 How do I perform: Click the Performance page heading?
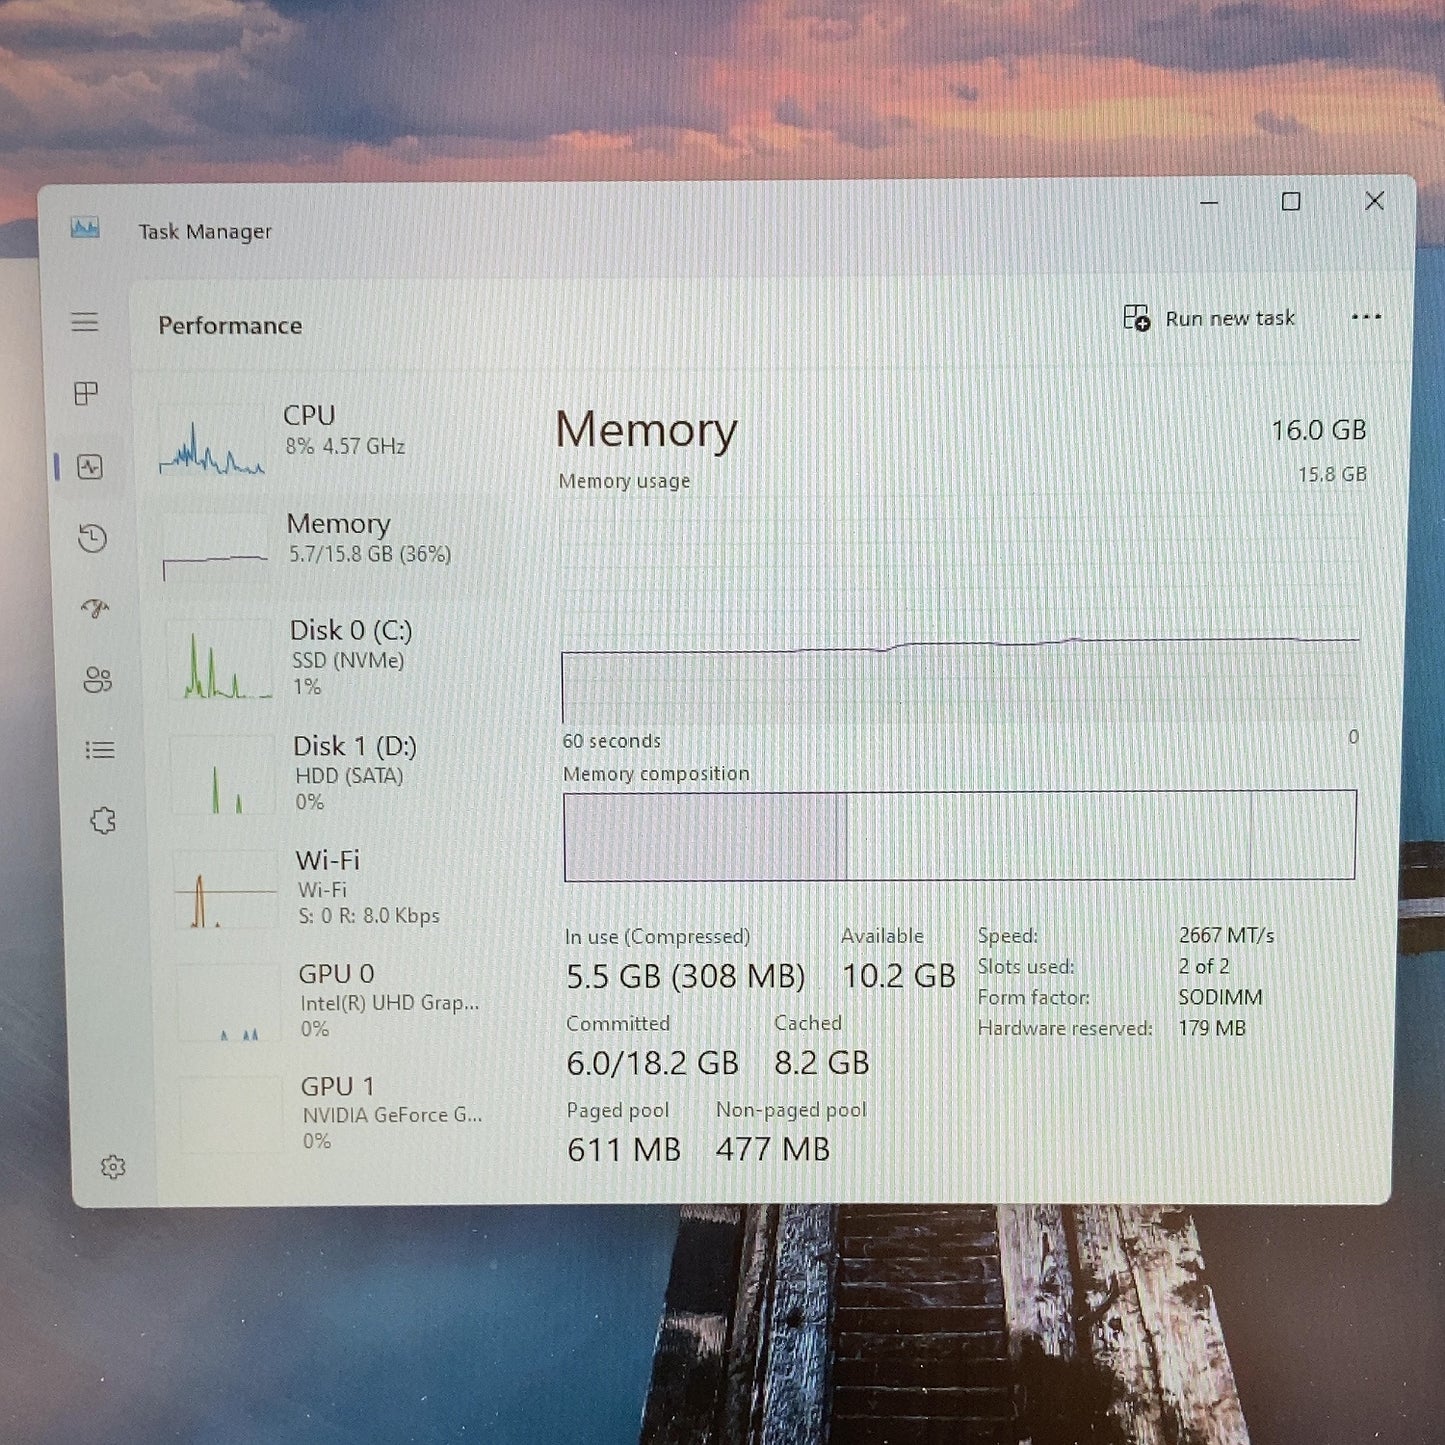[x=230, y=325]
